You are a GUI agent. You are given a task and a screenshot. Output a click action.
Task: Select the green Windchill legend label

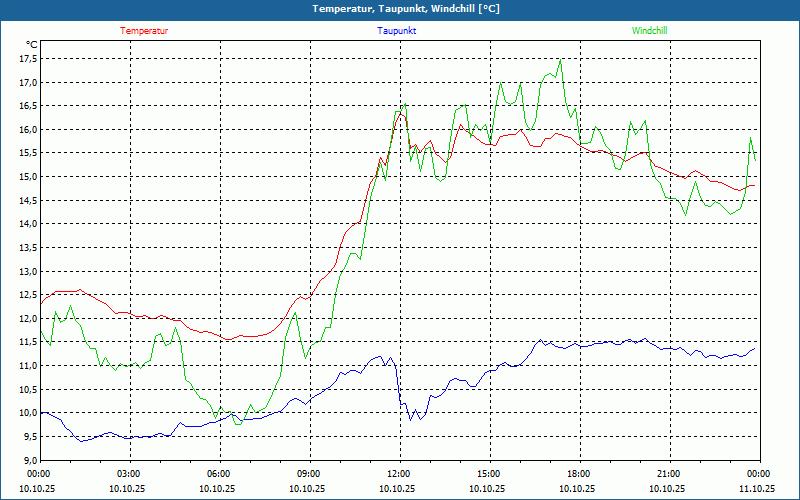(650, 31)
